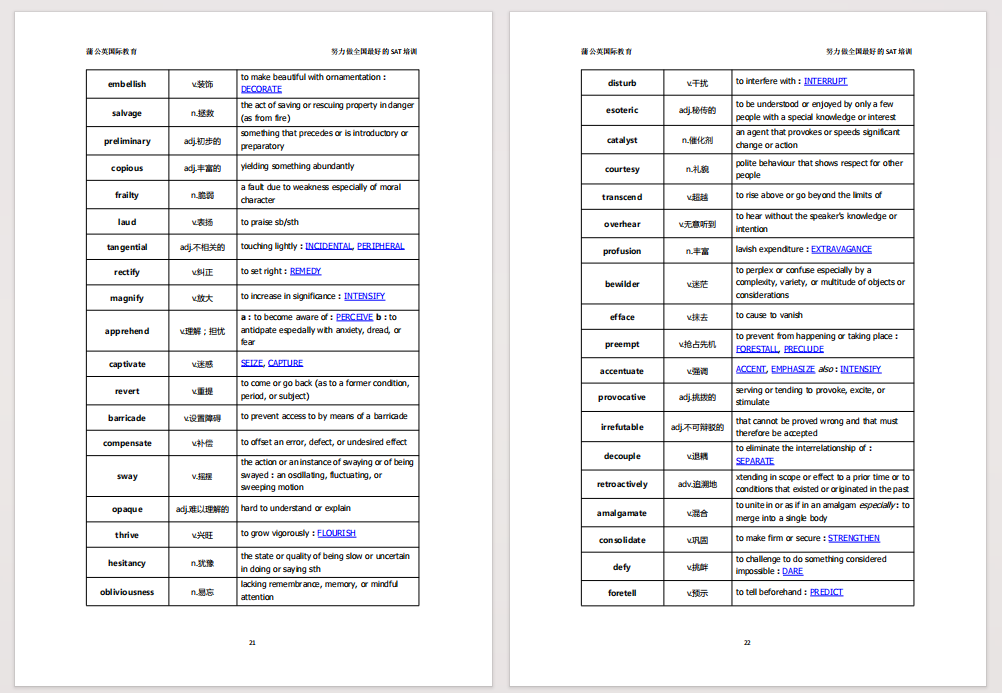
Task: Open the DECORATE link for embellish
Action: pos(261,89)
